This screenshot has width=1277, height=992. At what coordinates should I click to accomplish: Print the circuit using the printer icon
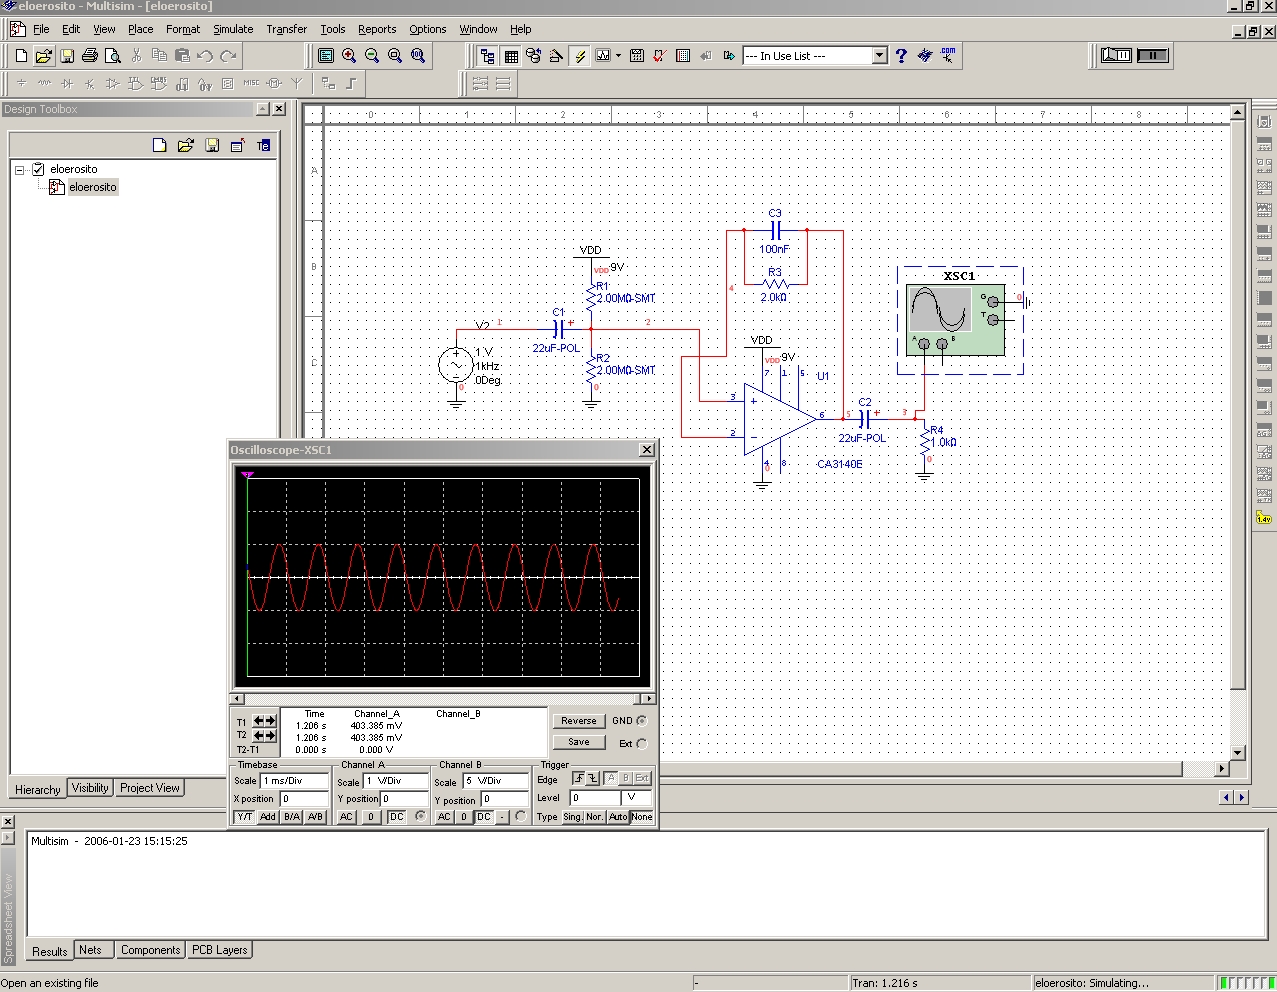tap(90, 56)
